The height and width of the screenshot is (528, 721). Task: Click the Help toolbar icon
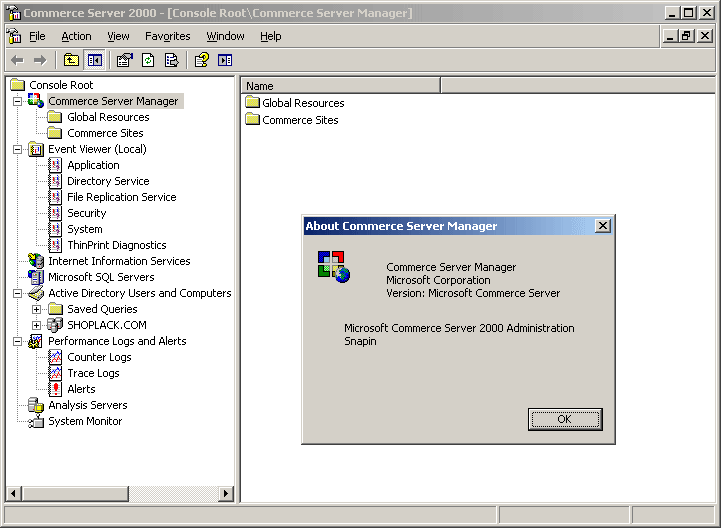[201, 60]
